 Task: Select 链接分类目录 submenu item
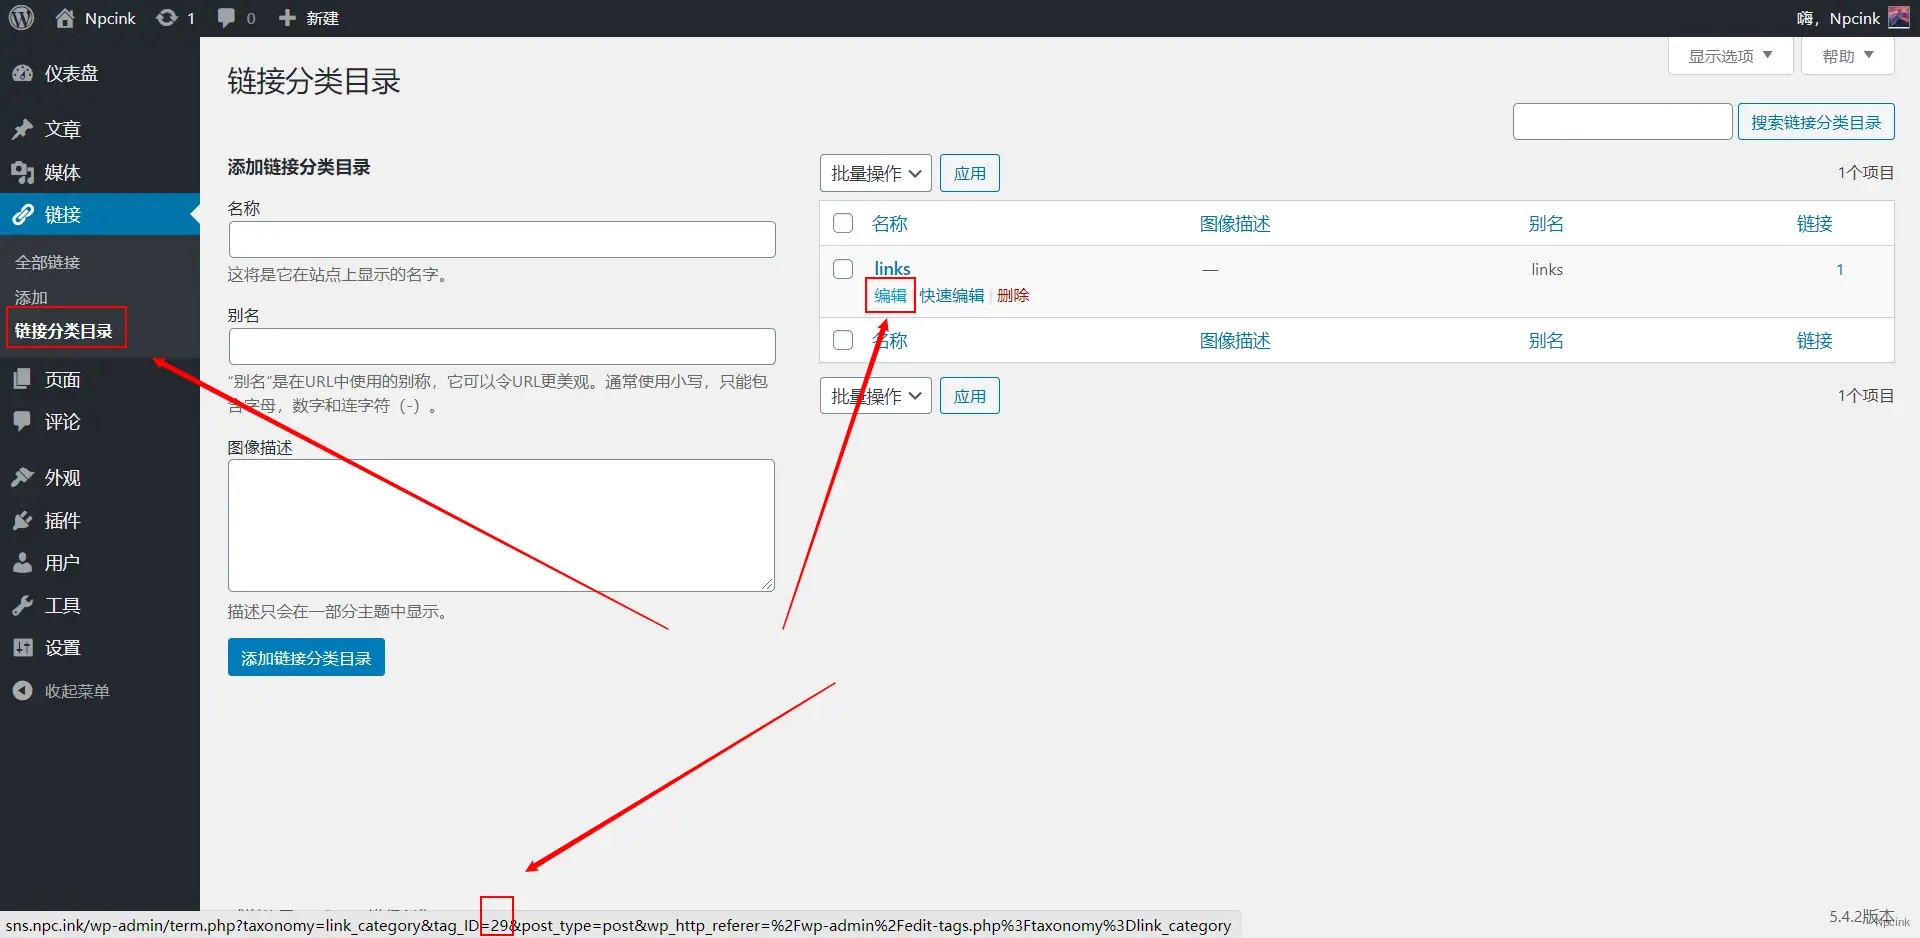[x=63, y=330]
